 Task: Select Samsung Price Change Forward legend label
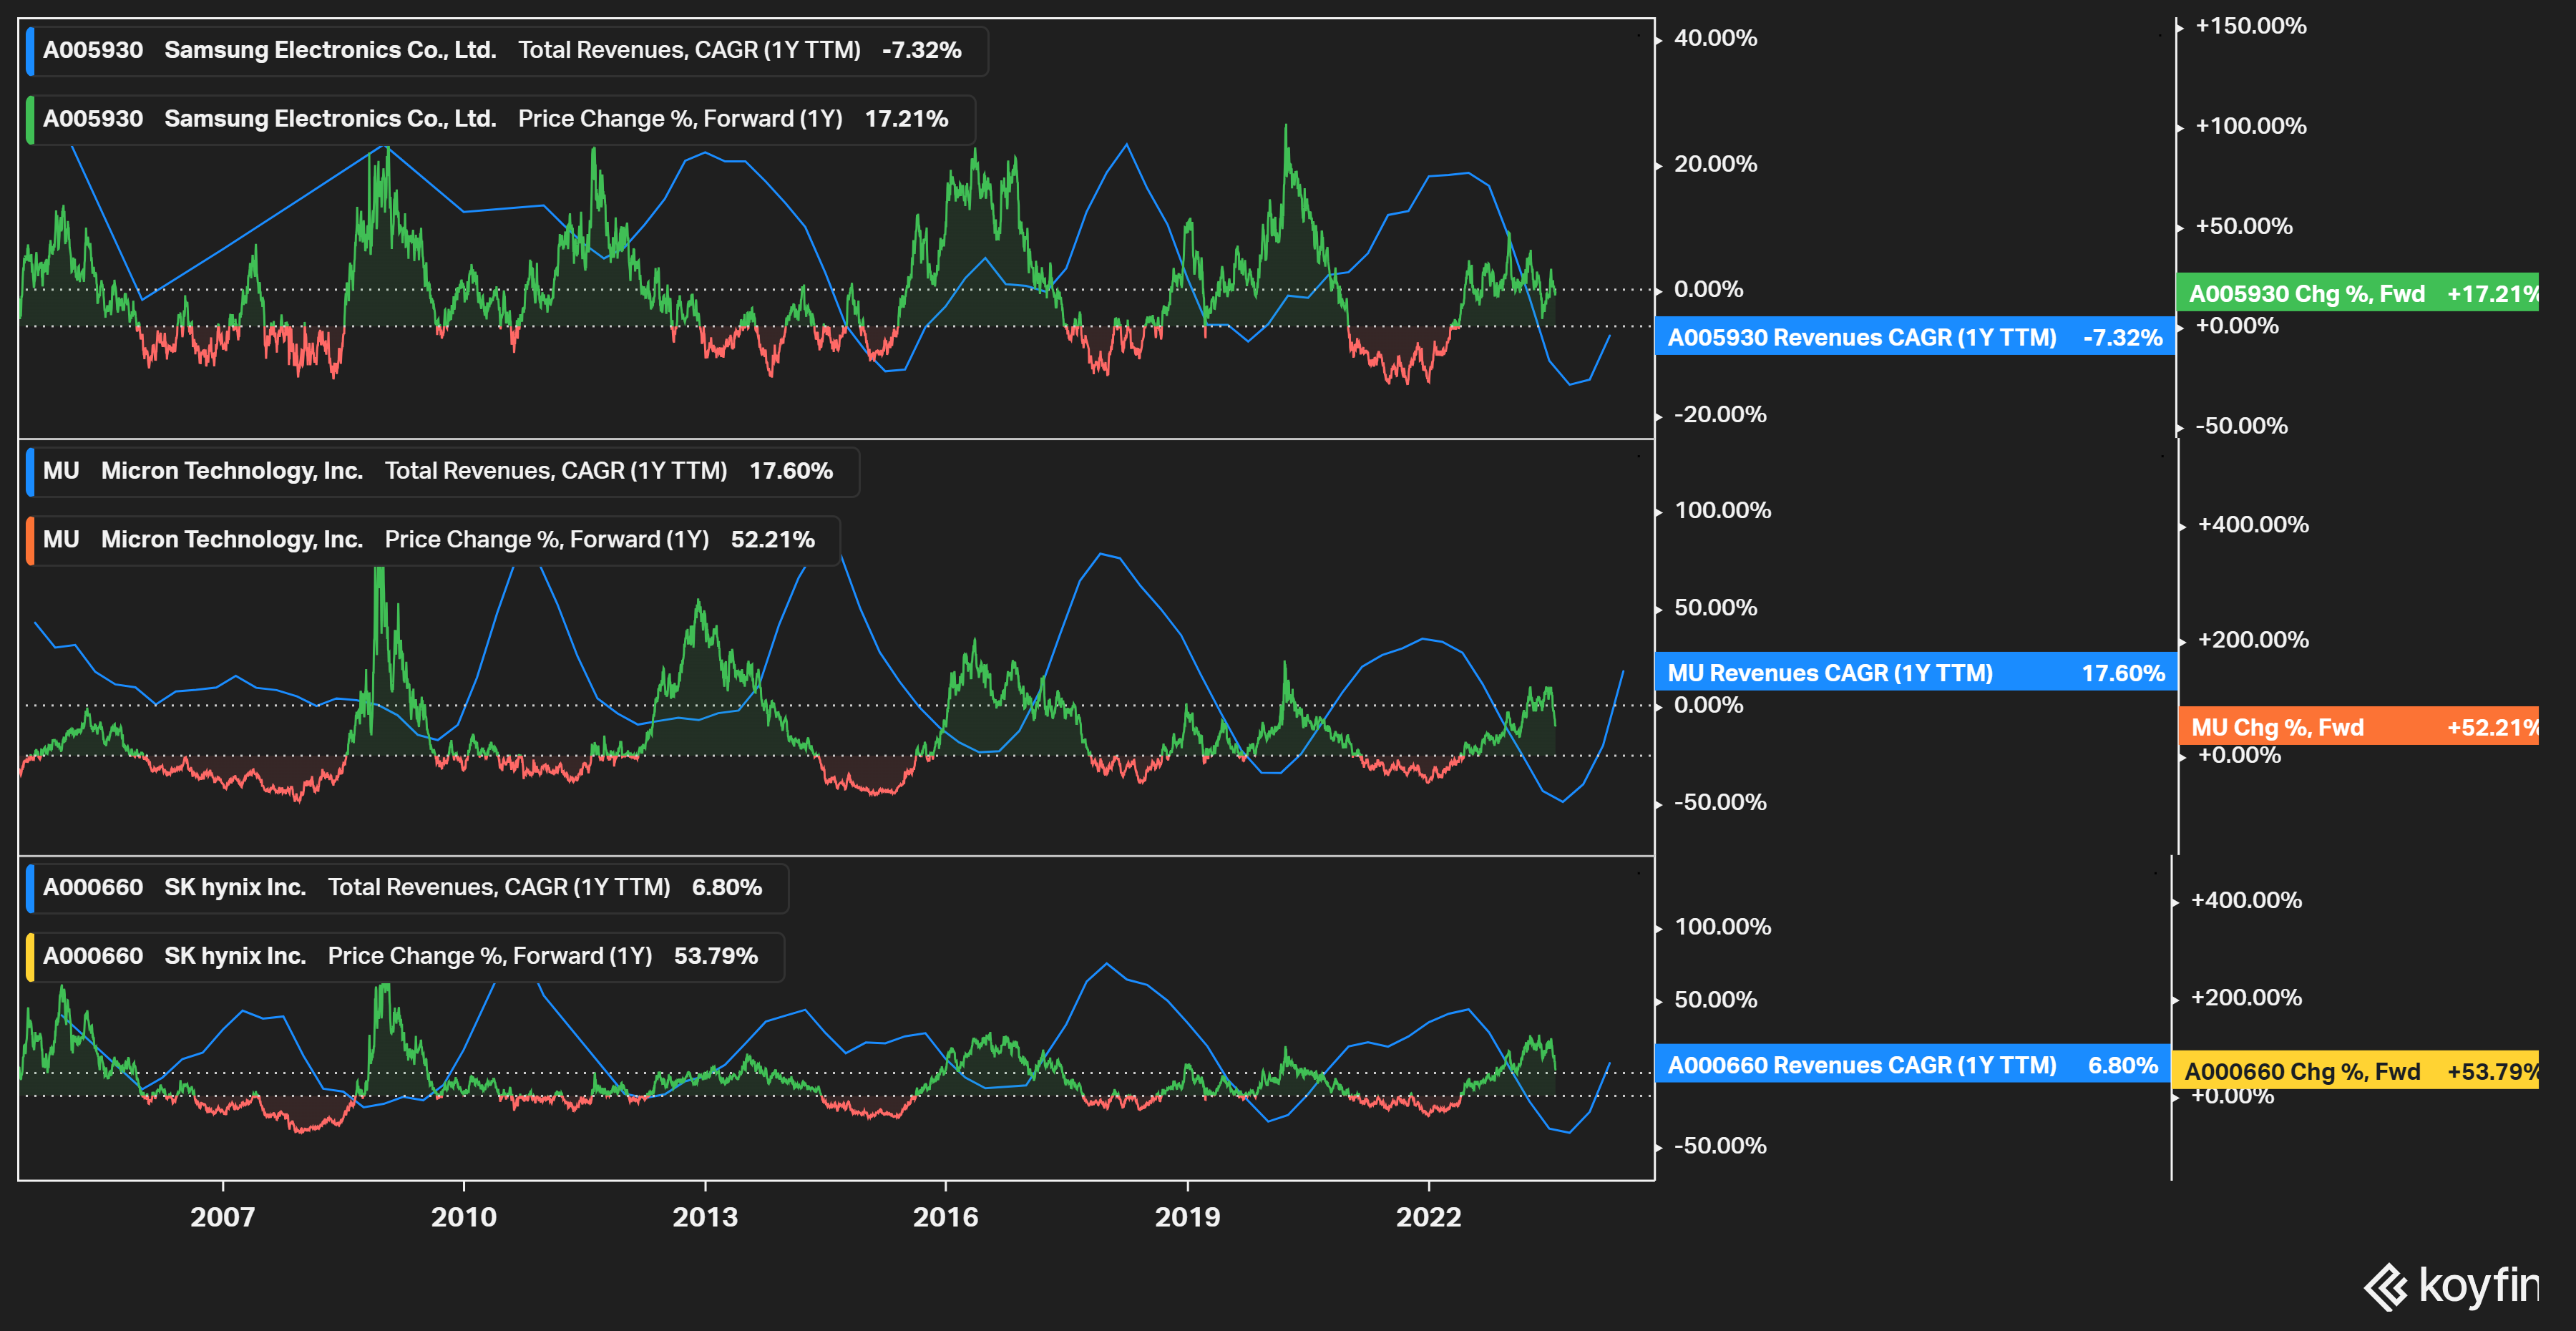coord(501,120)
